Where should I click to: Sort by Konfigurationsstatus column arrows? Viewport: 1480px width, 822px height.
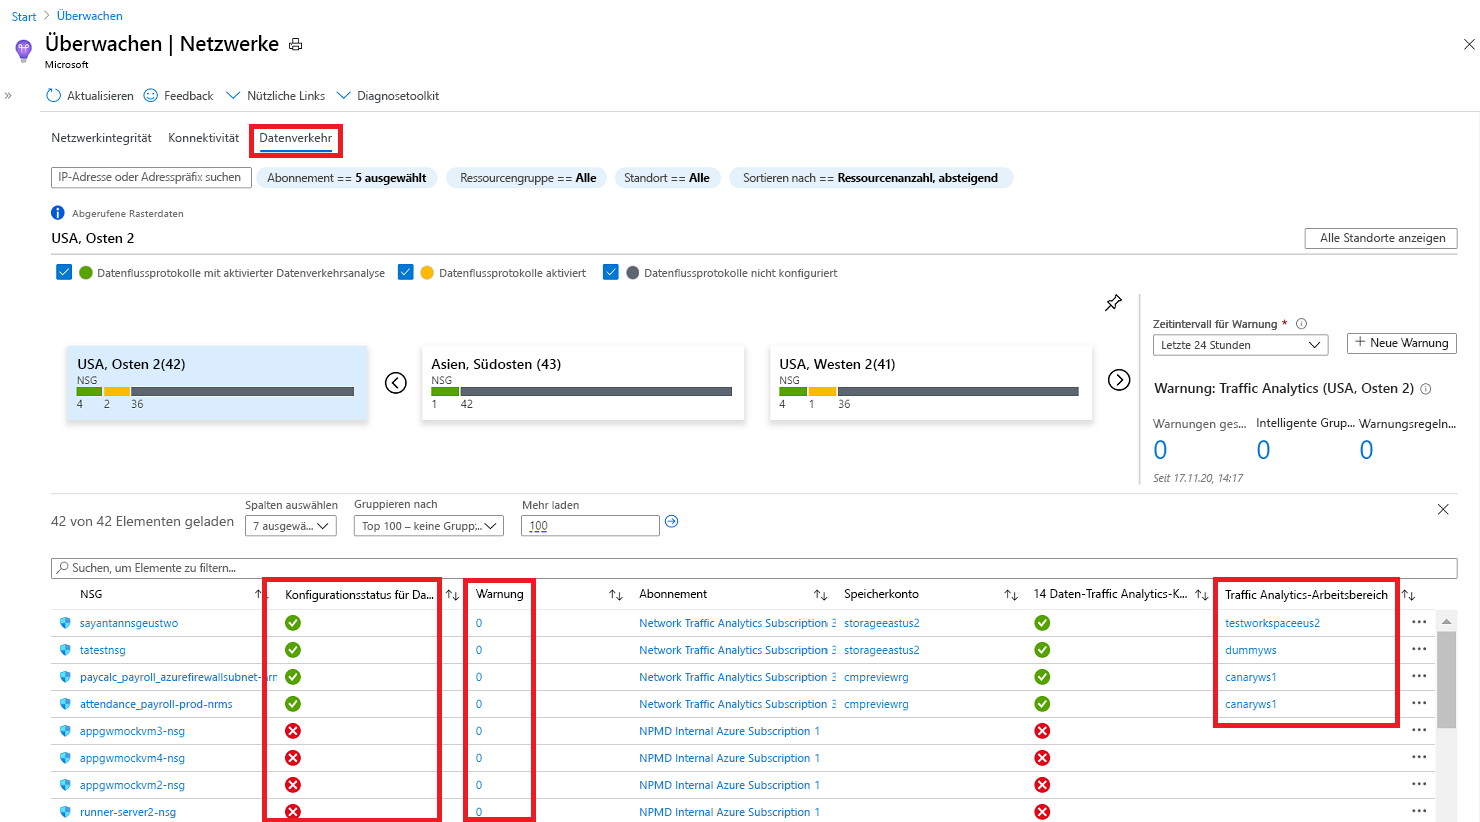(452, 595)
